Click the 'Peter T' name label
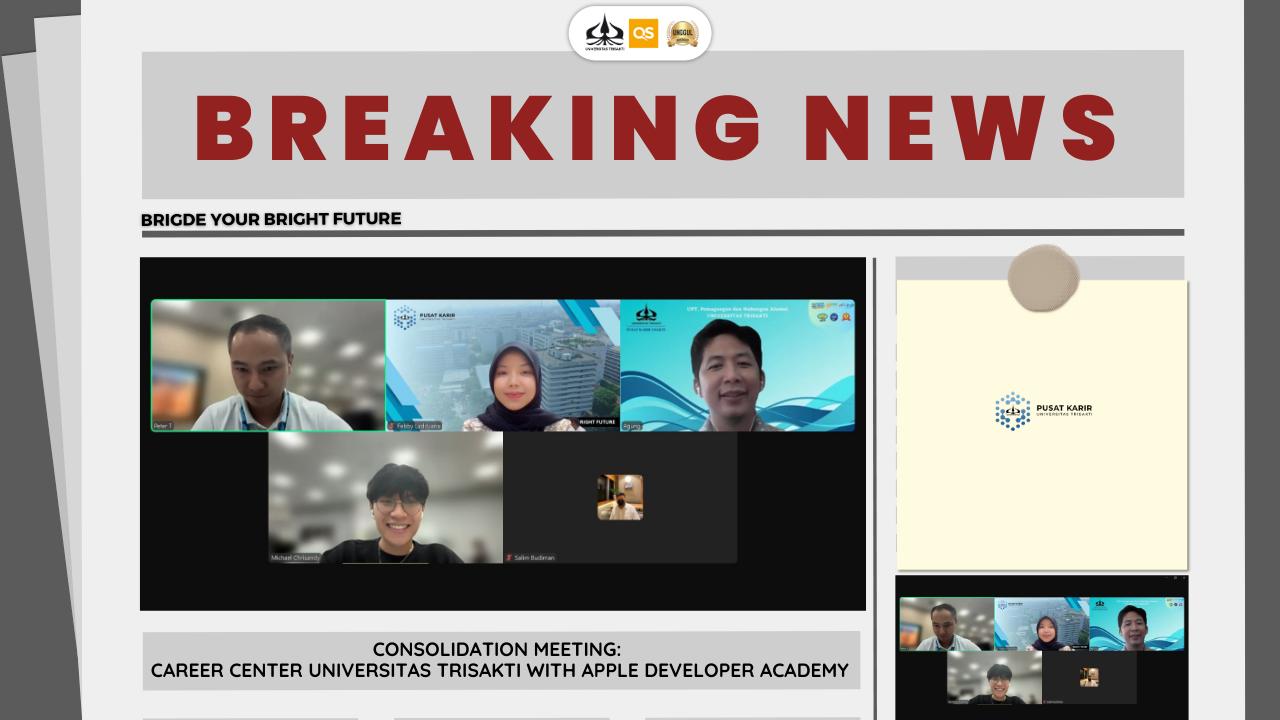This screenshot has width=1280, height=720. (x=162, y=425)
